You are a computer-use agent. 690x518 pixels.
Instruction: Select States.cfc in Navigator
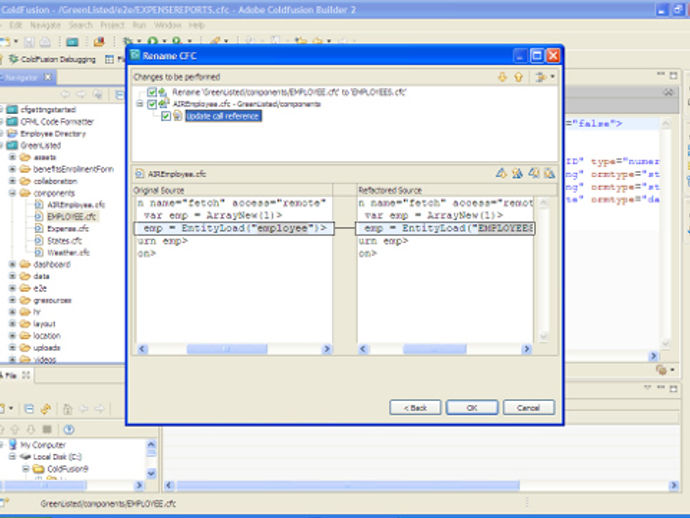tap(64, 240)
